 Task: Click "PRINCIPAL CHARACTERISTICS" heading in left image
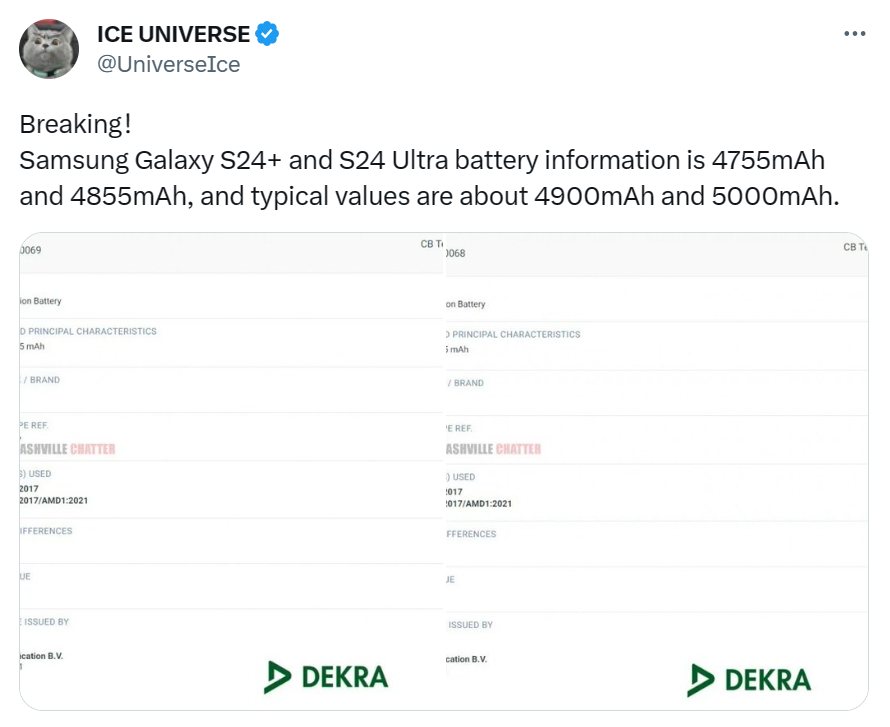[x=92, y=331]
